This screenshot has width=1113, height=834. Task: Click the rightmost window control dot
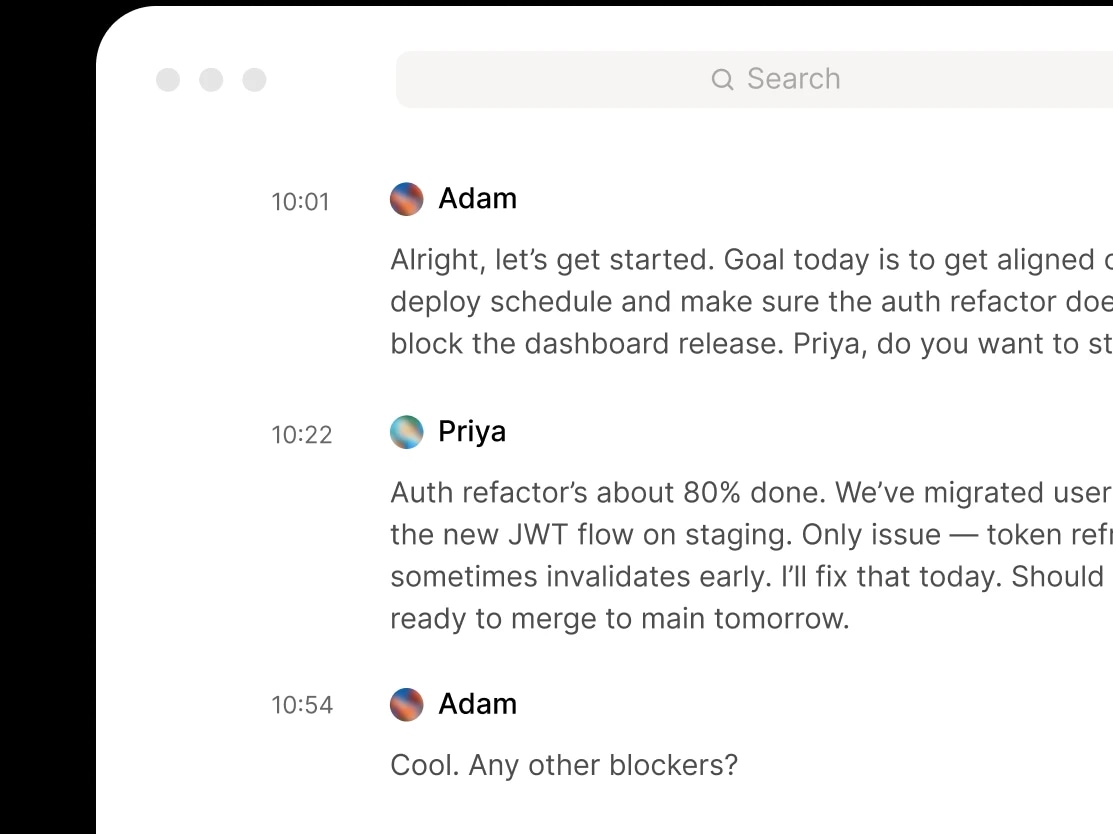point(254,80)
